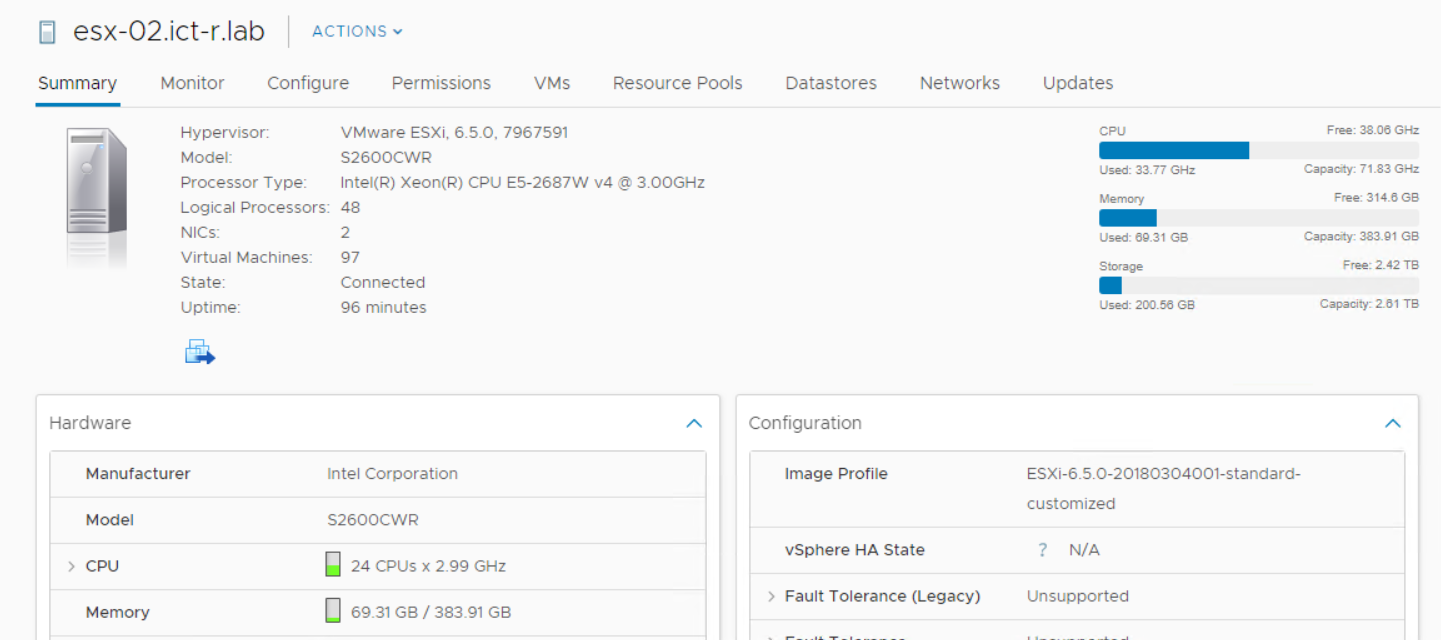This screenshot has height=640, width=1441.
Task: Click the Processor Type value Intel Xeon E5-2687W
Action: coord(522,182)
